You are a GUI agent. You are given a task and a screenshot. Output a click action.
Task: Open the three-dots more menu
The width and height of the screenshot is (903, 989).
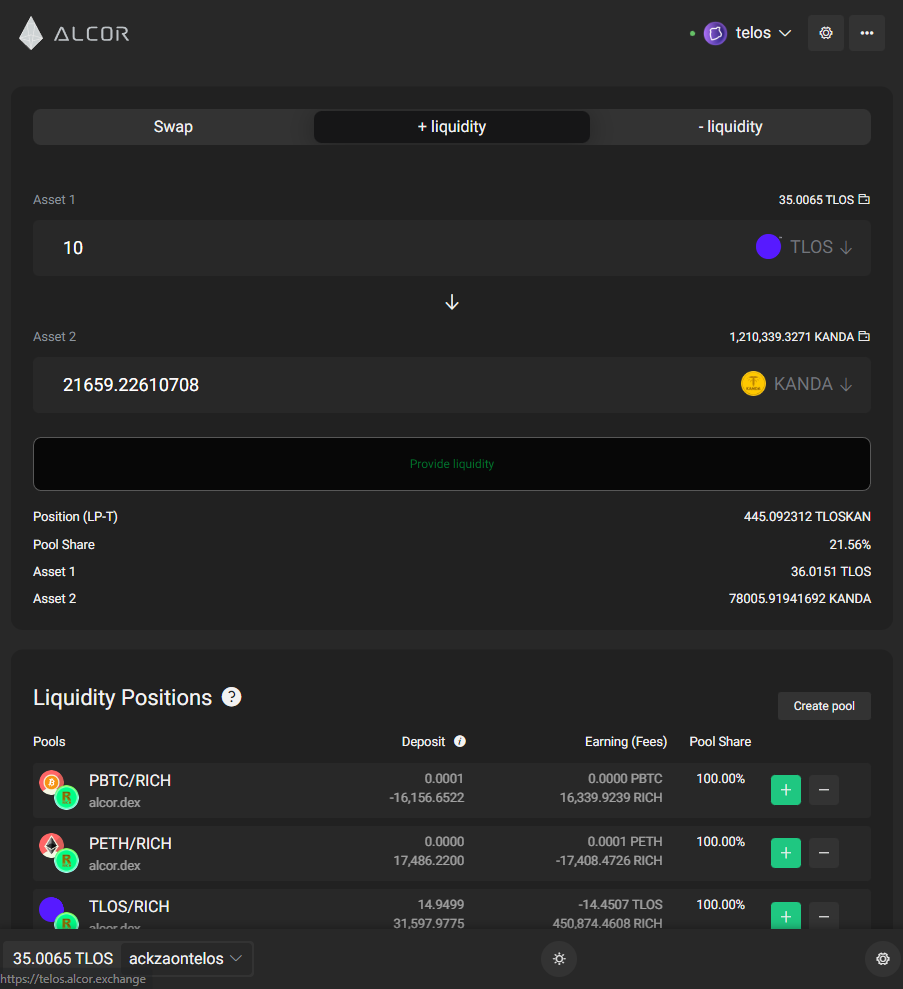tap(866, 33)
